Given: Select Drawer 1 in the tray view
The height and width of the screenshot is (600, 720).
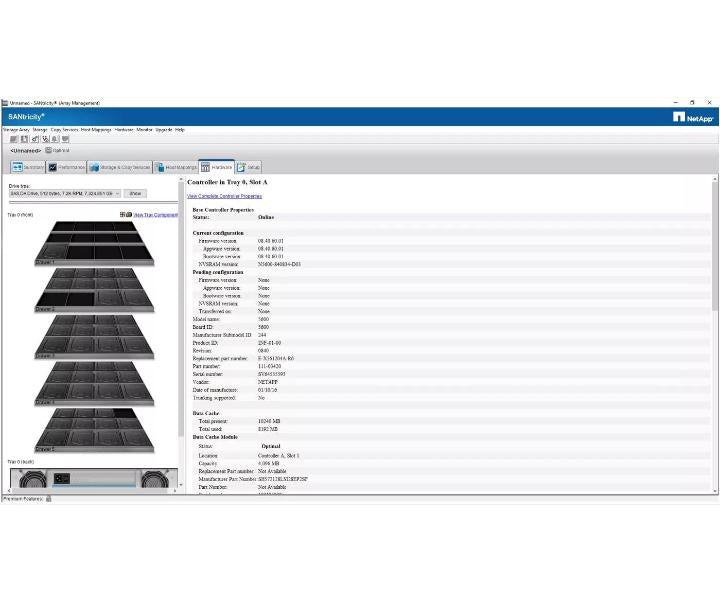Looking at the screenshot, I should pos(94,243).
